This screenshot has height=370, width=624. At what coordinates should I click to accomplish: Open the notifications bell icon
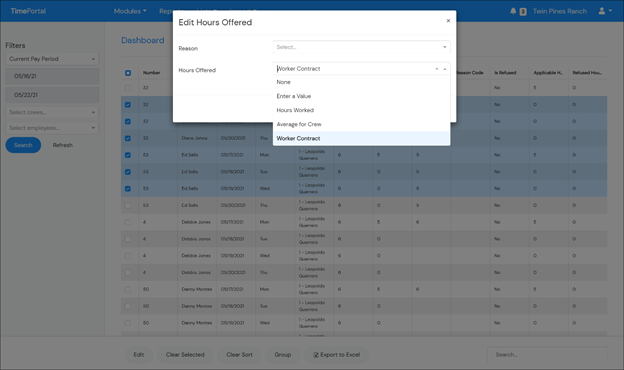(x=513, y=11)
